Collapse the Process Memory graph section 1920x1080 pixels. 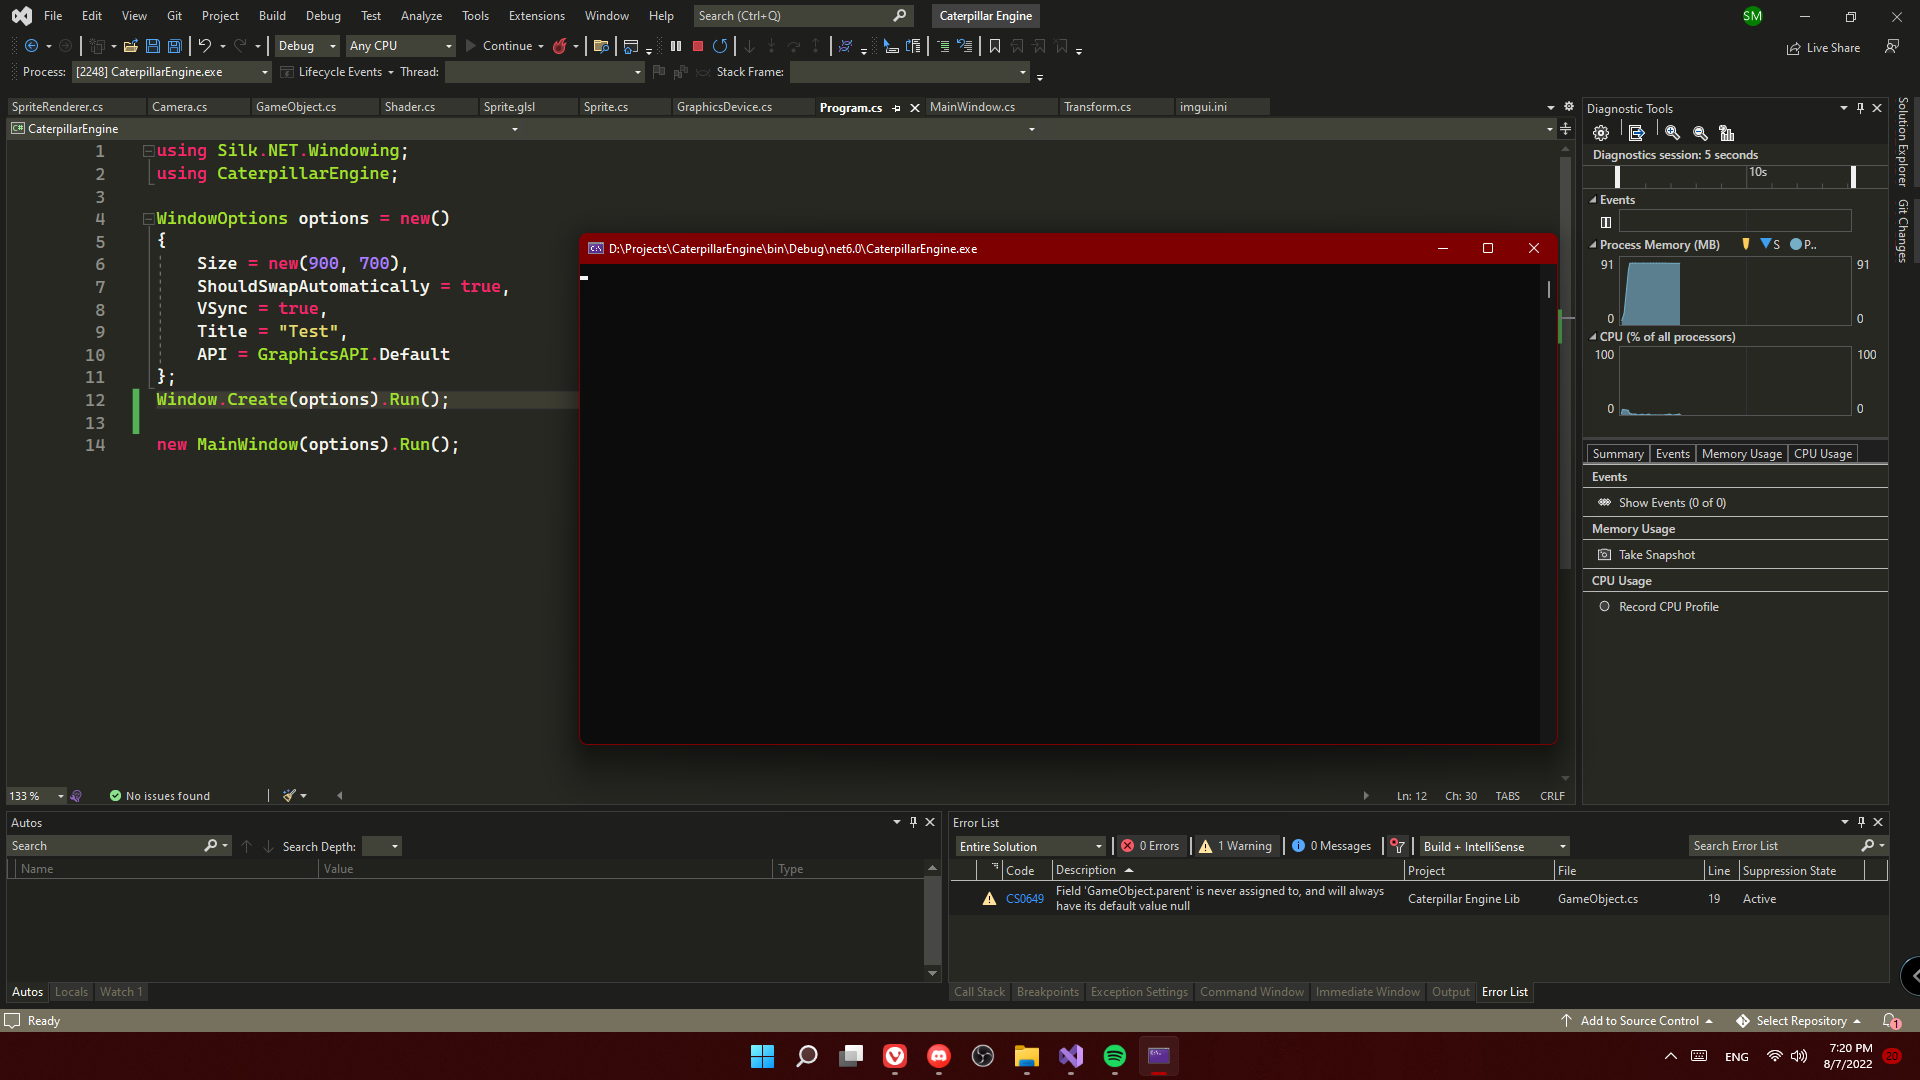click(x=1593, y=245)
